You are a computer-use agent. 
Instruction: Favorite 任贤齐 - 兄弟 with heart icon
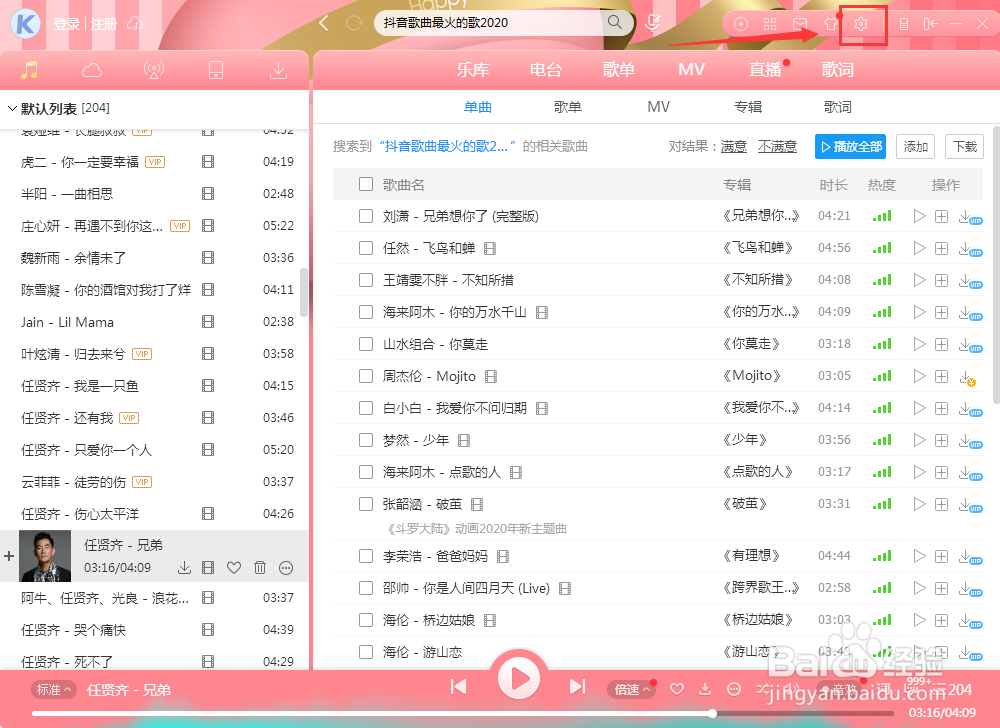[x=234, y=567]
